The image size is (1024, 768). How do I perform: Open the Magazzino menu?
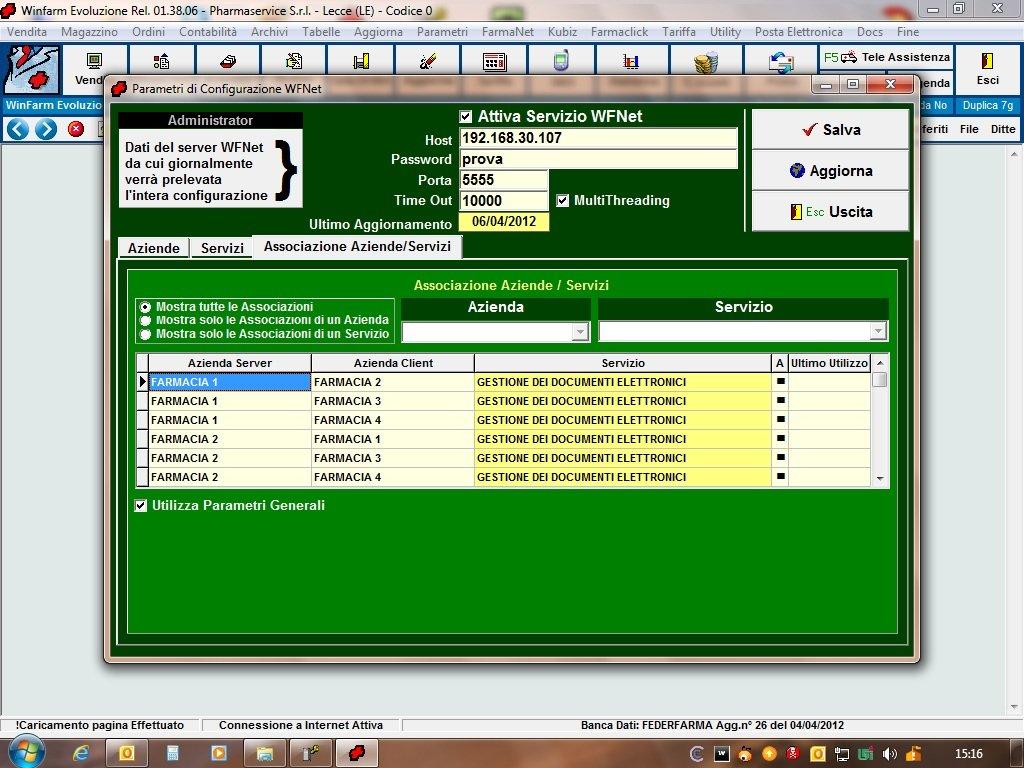click(x=89, y=32)
